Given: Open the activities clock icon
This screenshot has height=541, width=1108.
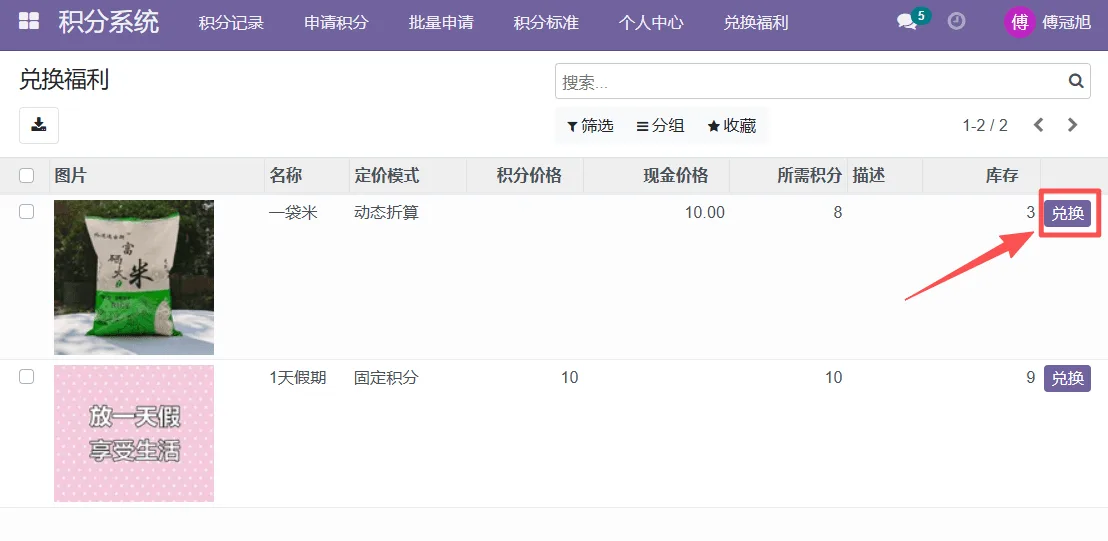Looking at the screenshot, I should [x=956, y=21].
